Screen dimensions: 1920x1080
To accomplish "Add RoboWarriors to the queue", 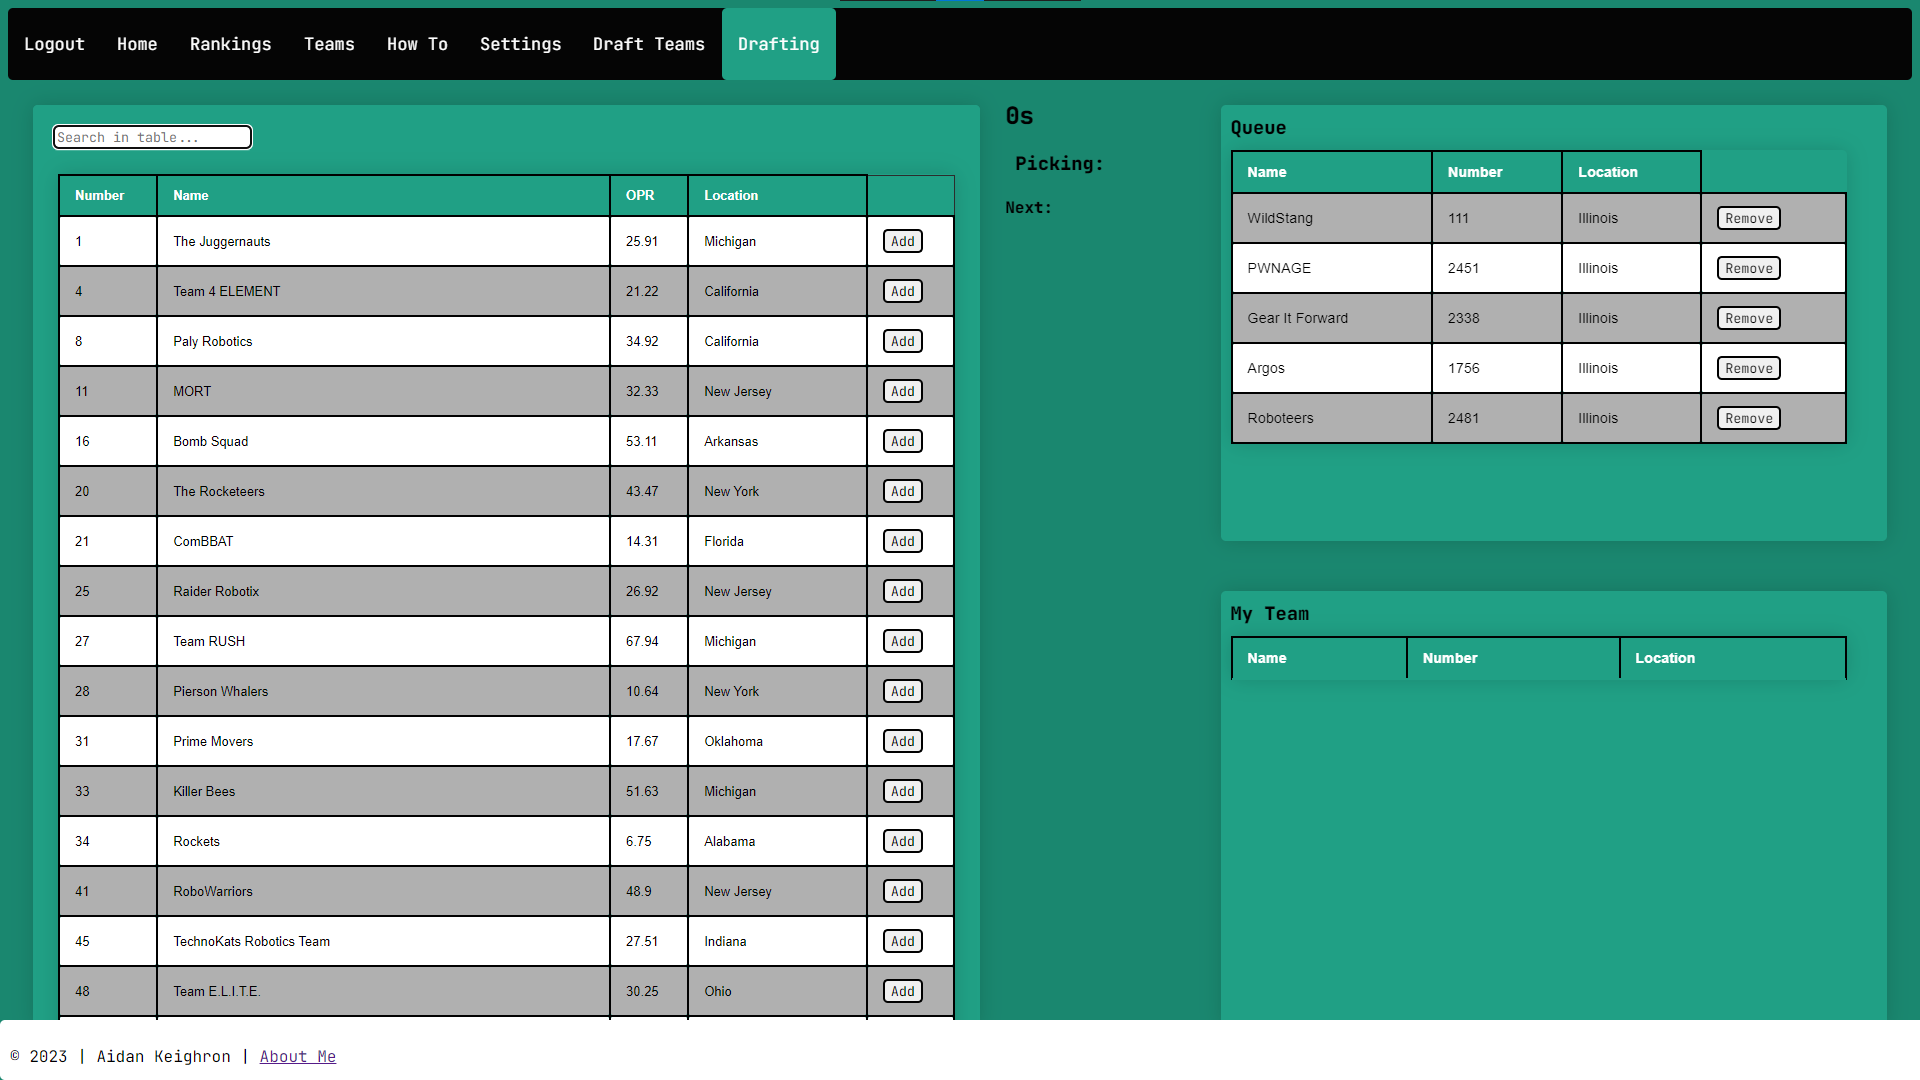I will pos(903,891).
